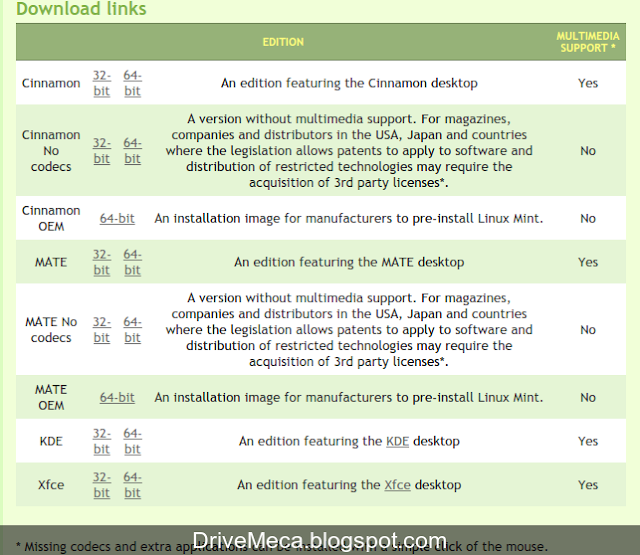
Task: Click the Cinnamon No codecs description paragraph
Action: point(349,151)
